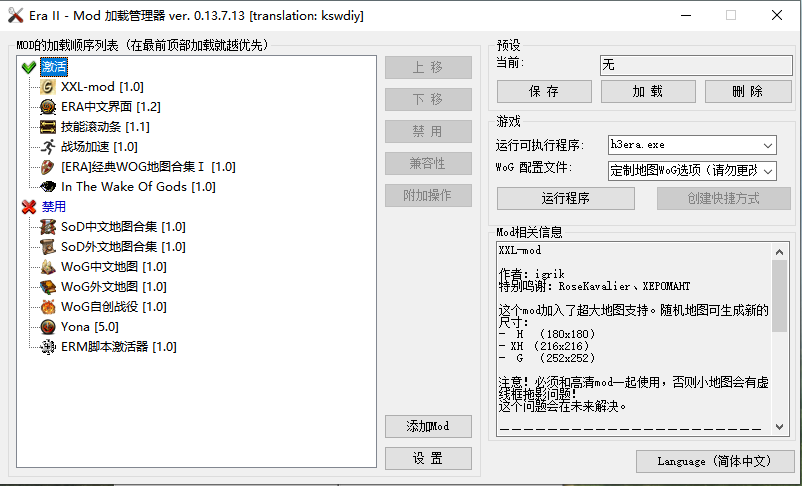Screen dimensions: 802x486
Task: Select SoD中文地图合集 [1.0] entry
Action: click(x=123, y=227)
